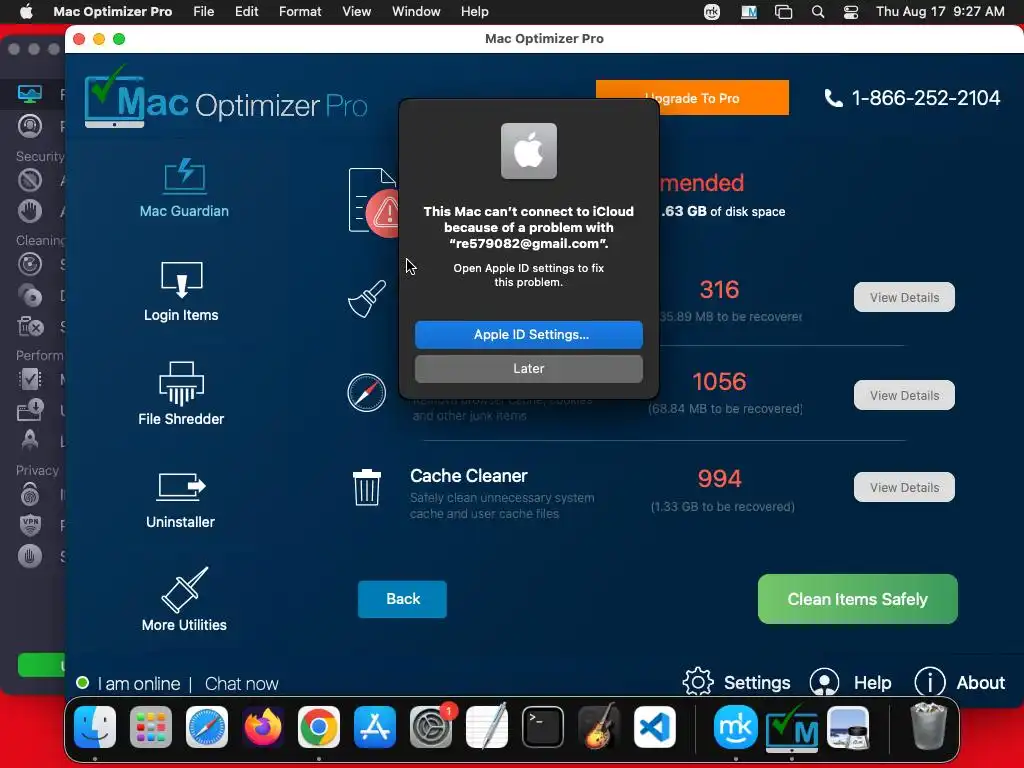Open MacKeeper from the Dock

click(x=736, y=727)
